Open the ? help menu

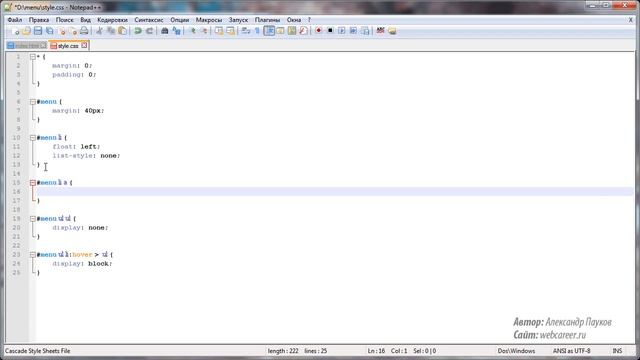click(309, 20)
